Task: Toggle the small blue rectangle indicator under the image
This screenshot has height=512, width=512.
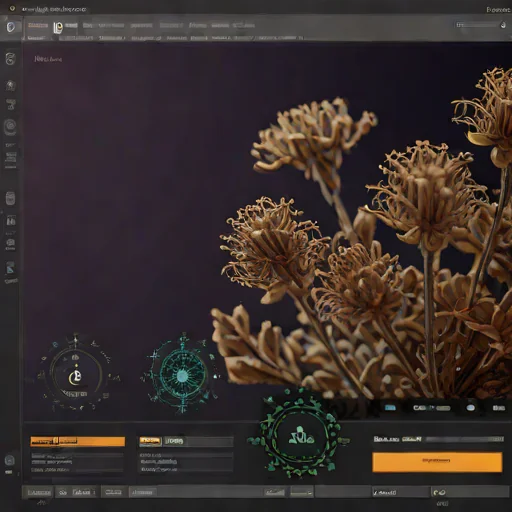Action: tap(390, 408)
